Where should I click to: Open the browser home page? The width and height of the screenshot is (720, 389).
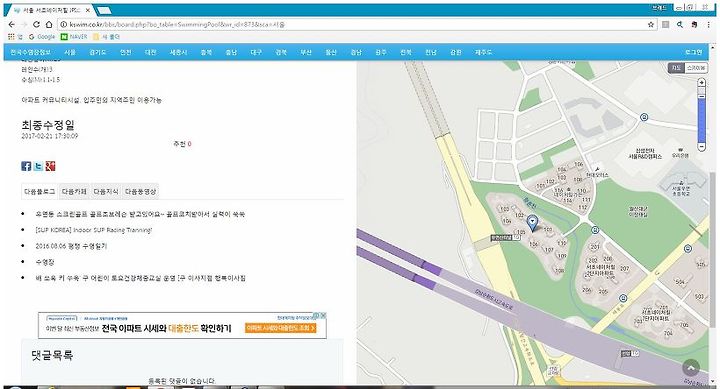click(x=49, y=24)
